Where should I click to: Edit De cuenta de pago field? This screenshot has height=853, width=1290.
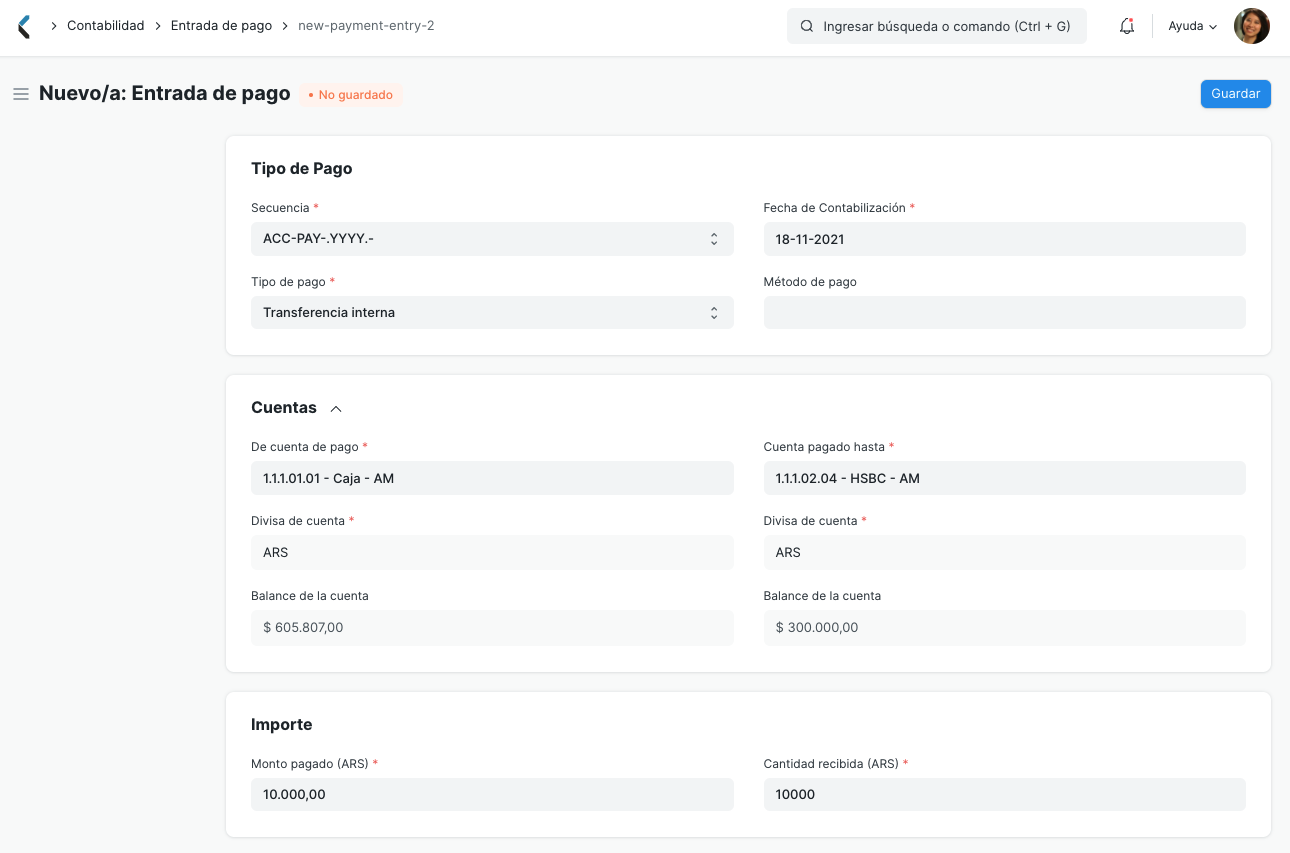492,478
